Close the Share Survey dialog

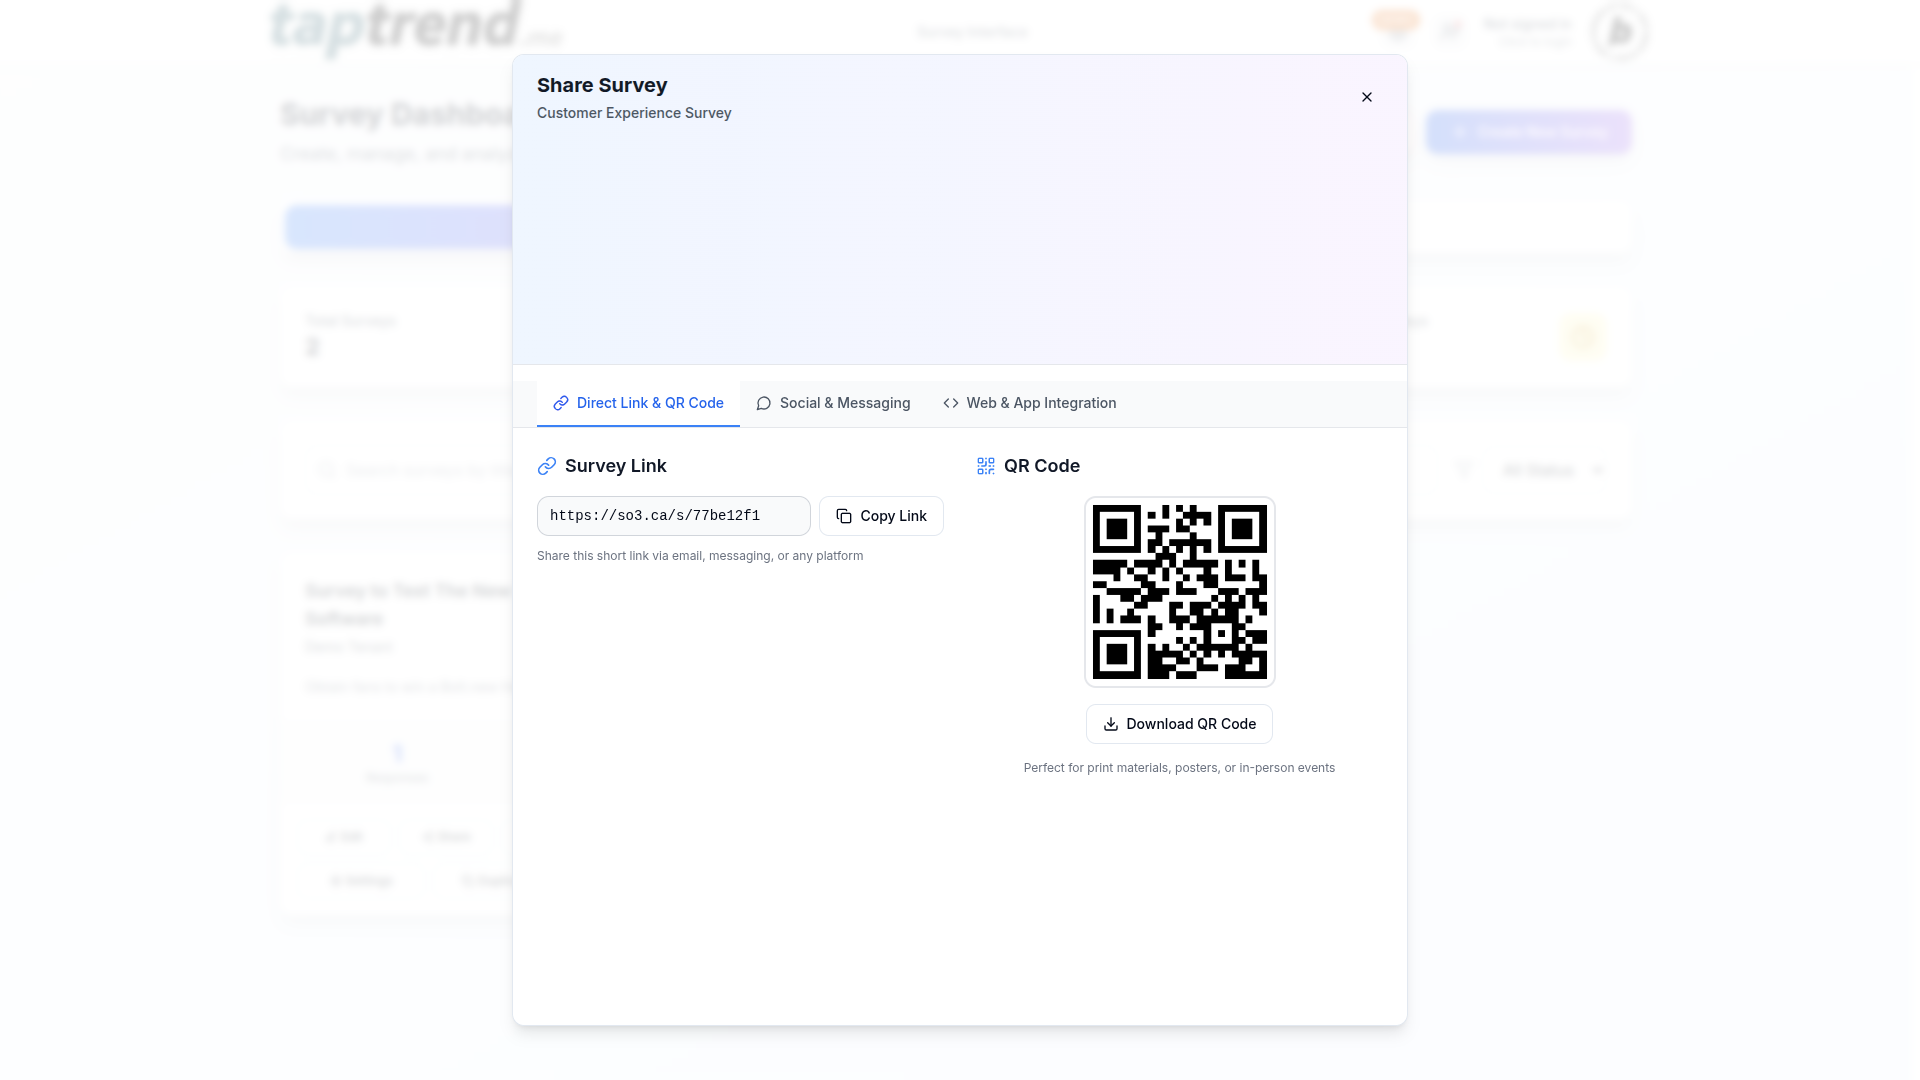pos(1366,97)
